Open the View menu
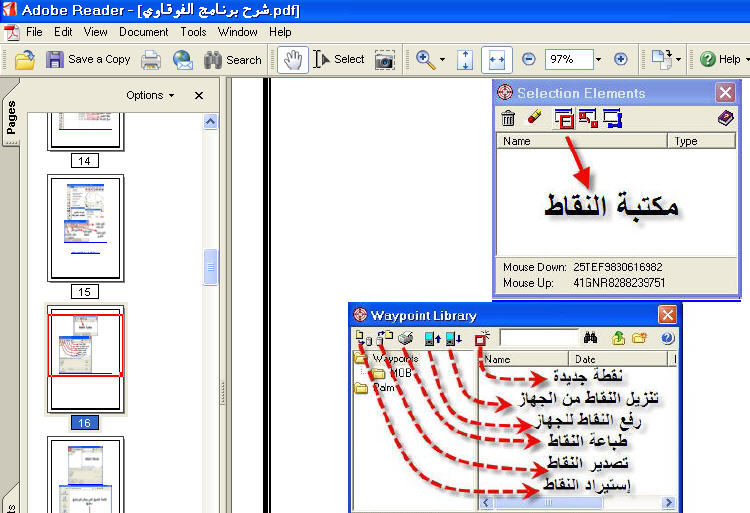750x513 pixels. tap(95, 32)
